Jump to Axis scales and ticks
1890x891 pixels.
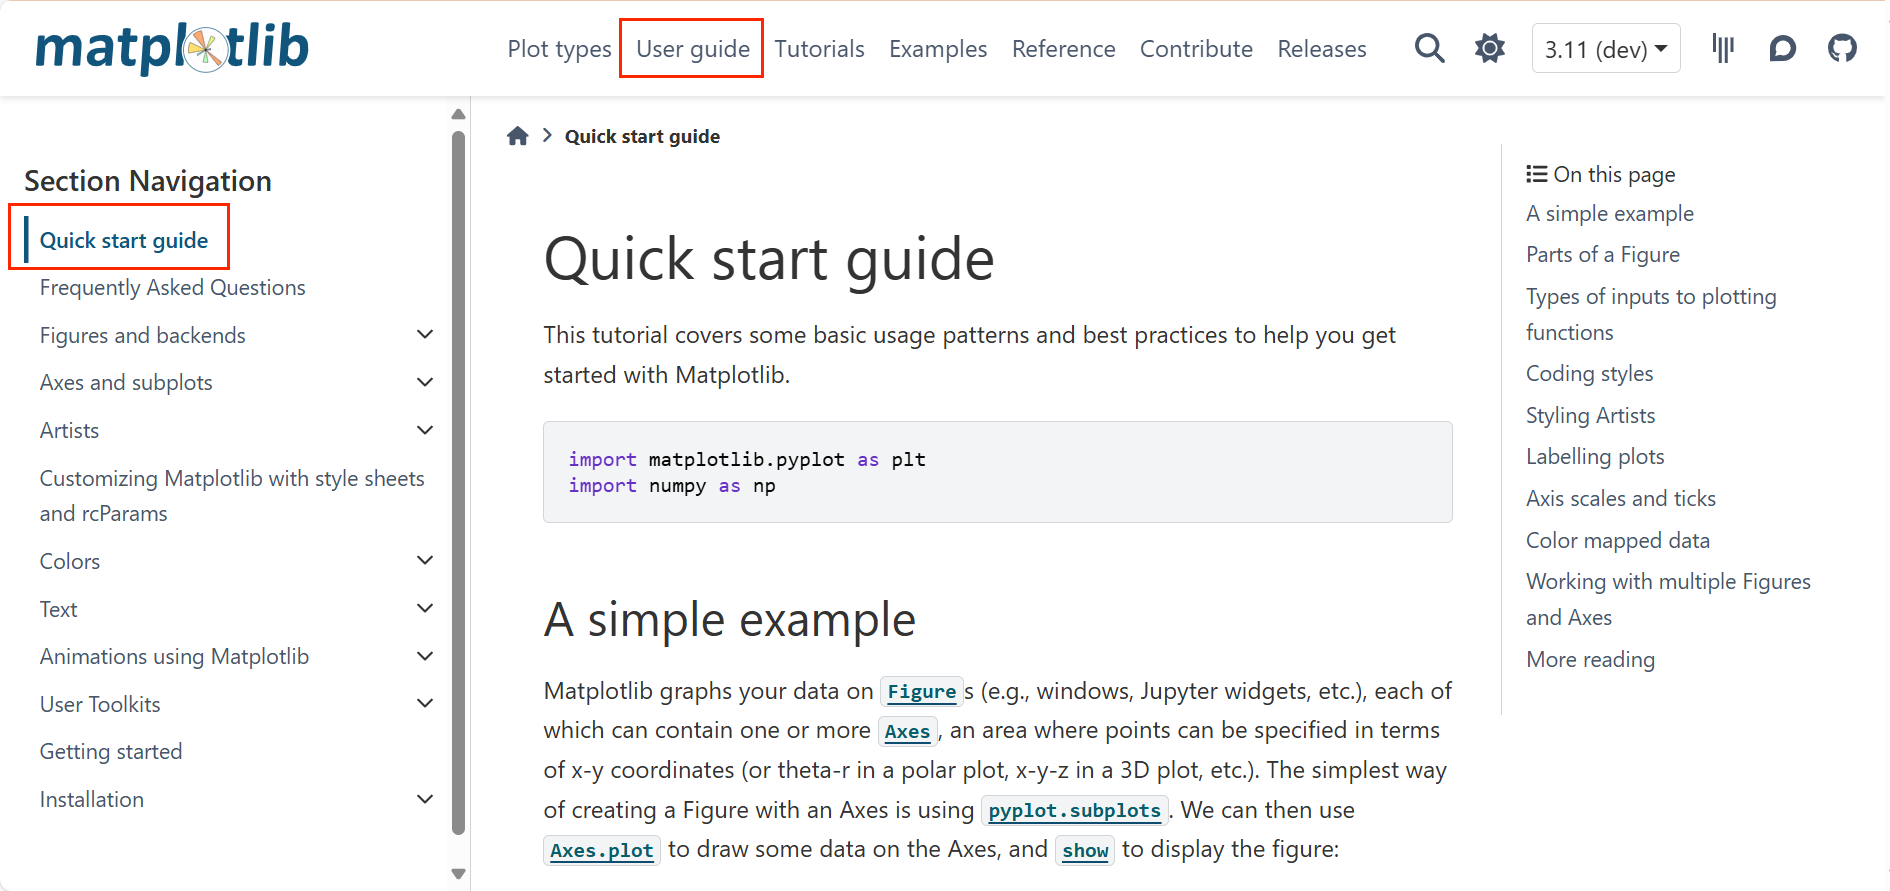pos(1620,498)
